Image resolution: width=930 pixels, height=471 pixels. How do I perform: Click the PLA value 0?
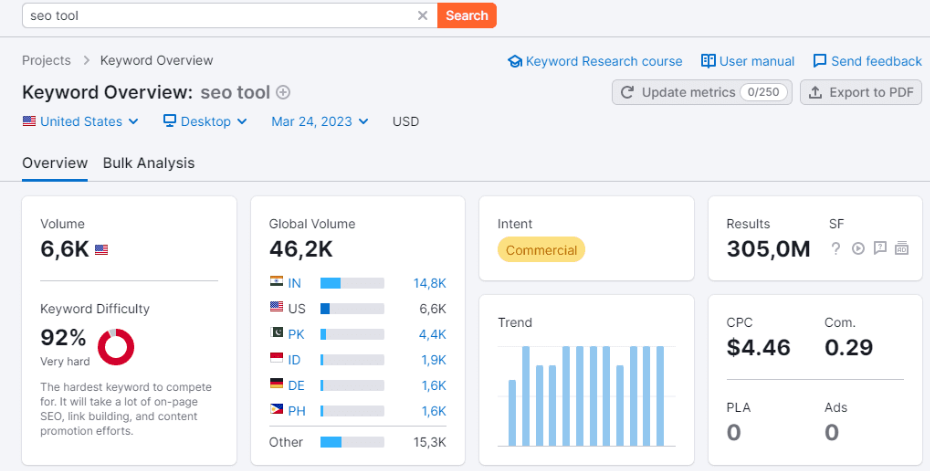[x=734, y=433]
